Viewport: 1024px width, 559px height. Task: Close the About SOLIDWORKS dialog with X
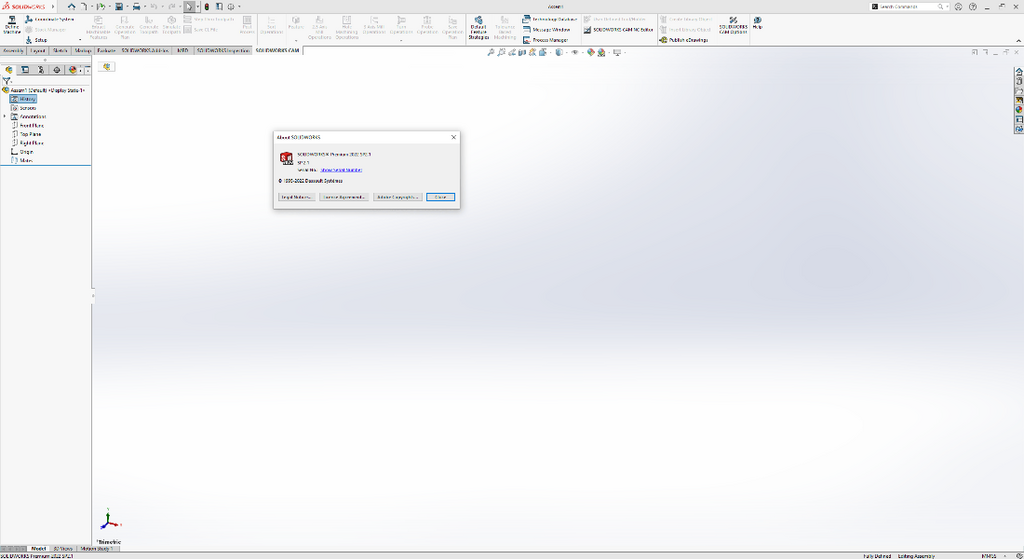tap(454, 137)
